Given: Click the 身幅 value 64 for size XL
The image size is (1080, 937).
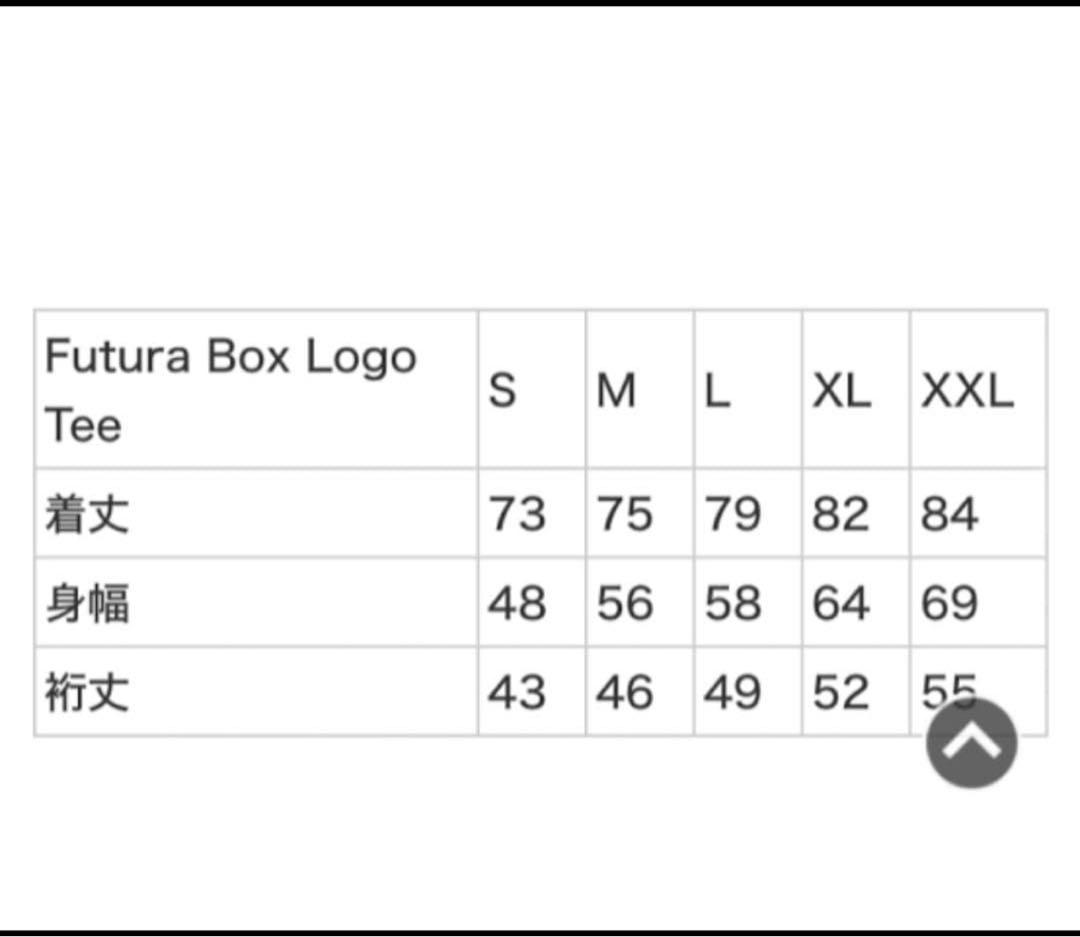Looking at the screenshot, I should click(841, 604).
